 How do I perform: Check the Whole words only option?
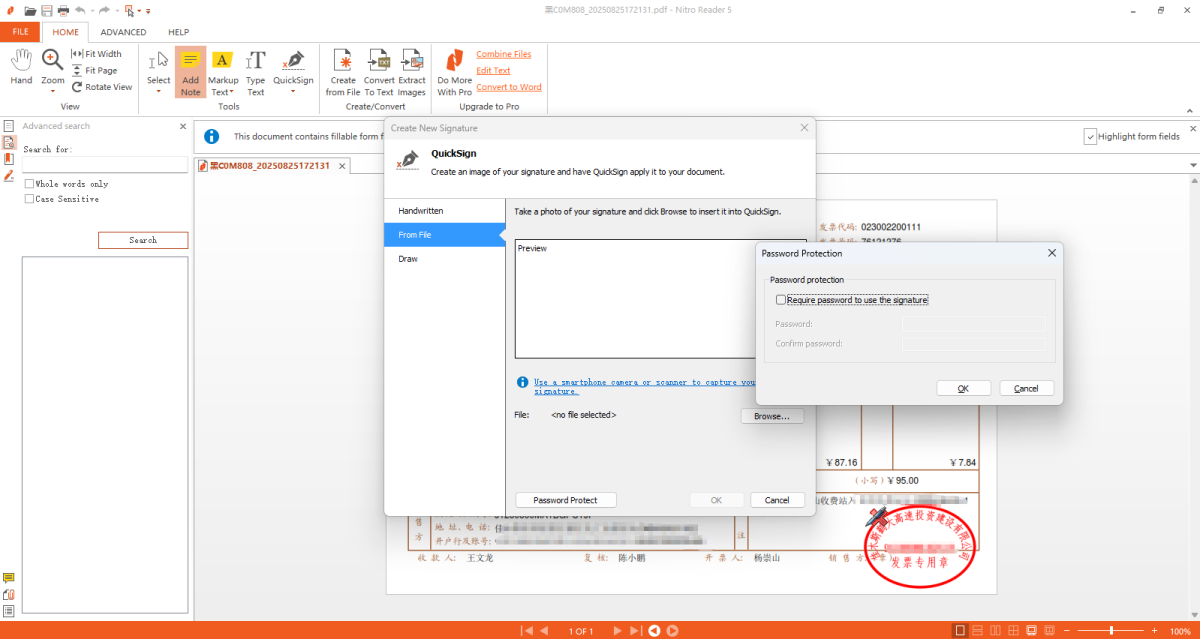[x=30, y=184]
